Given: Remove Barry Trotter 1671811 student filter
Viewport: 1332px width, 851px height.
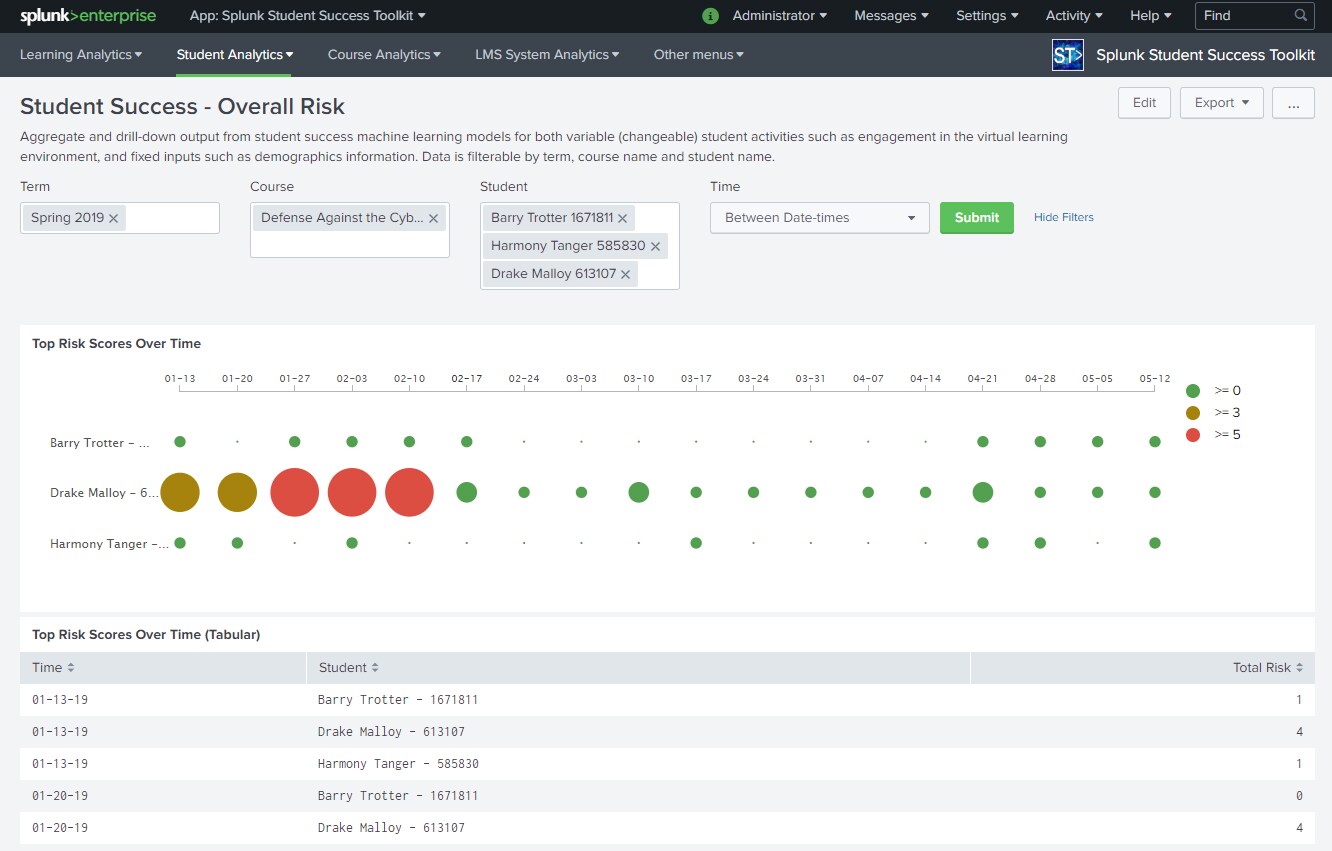Looking at the screenshot, I should pyautogui.click(x=623, y=218).
